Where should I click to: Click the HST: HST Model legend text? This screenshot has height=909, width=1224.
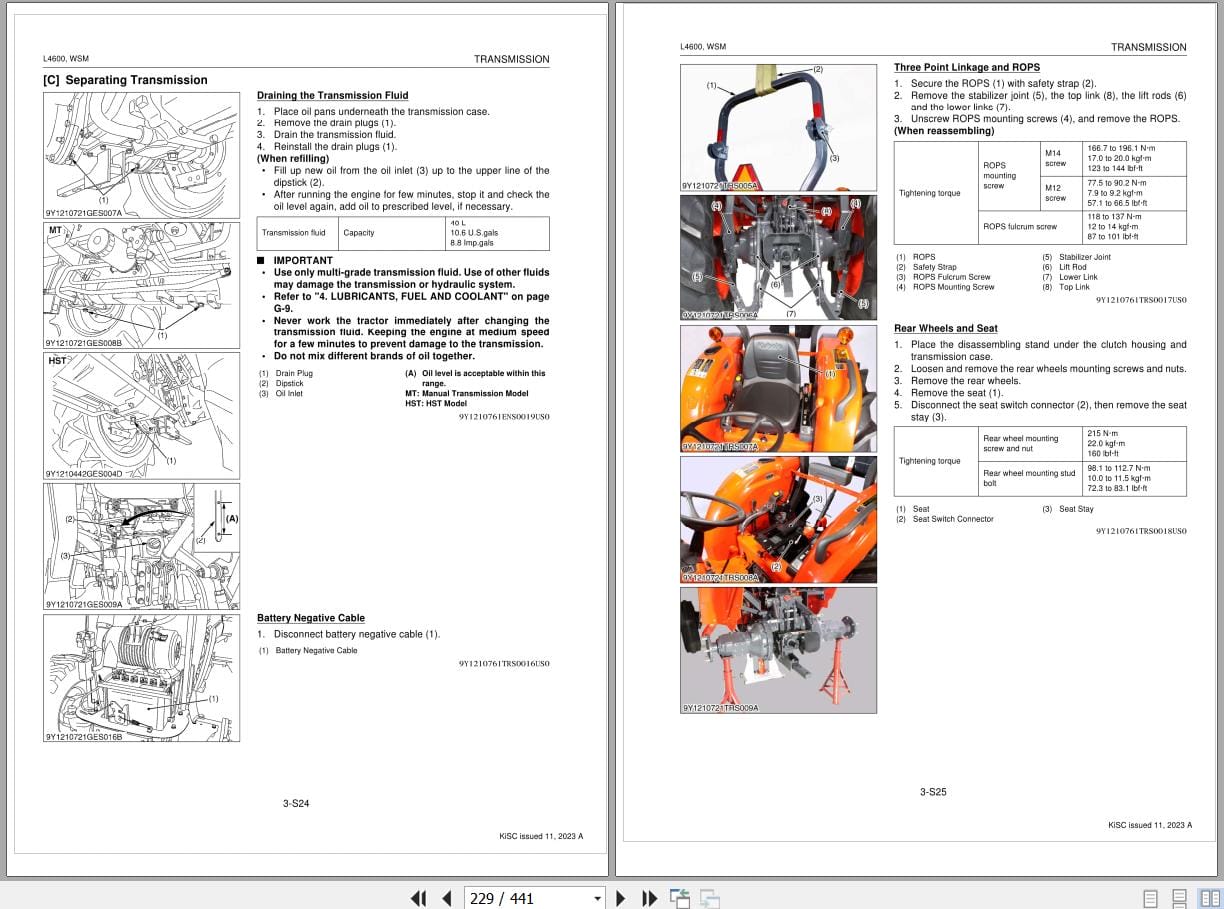pyautogui.click(x=436, y=404)
